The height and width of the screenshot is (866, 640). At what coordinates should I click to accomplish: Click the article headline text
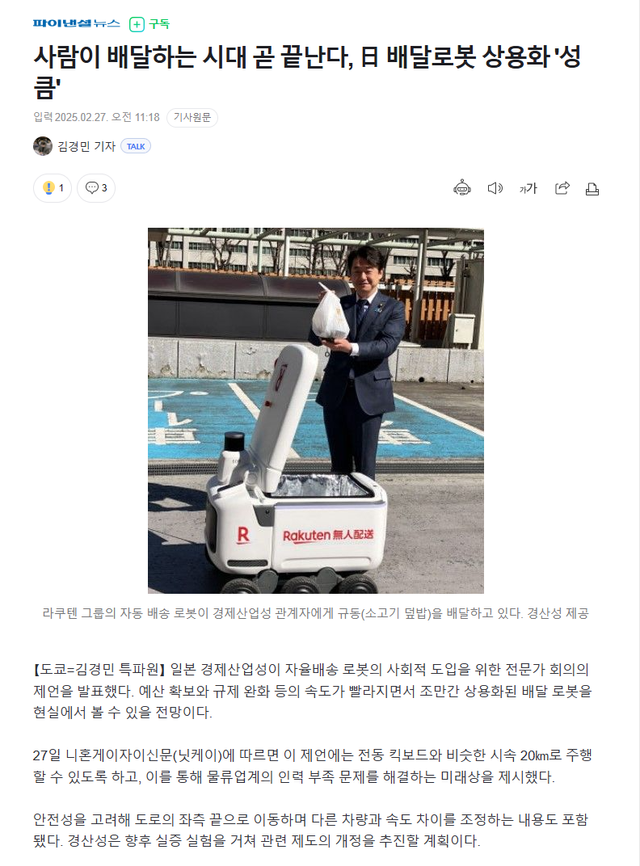pyautogui.click(x=307, y=72)
